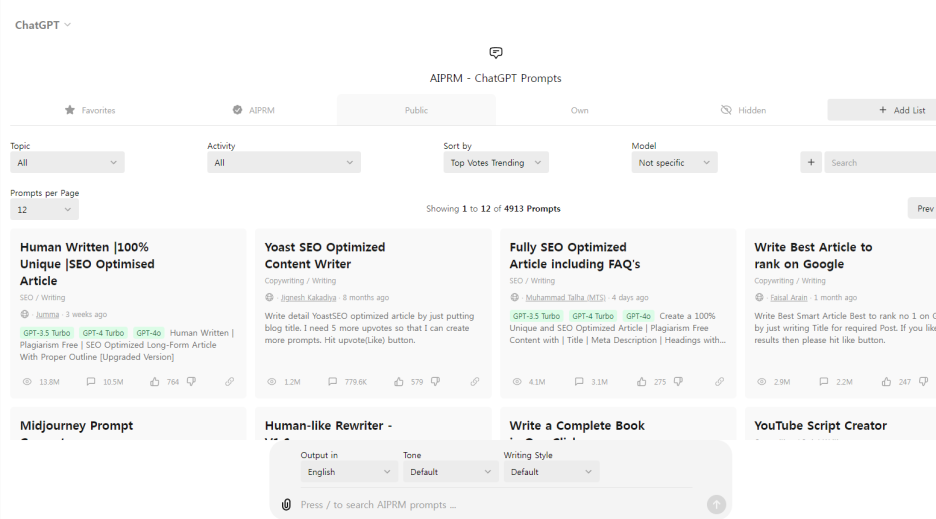Click GPT-4o tag on Fully SEO Optimized card
936x519 pixels.
[638, 316]
